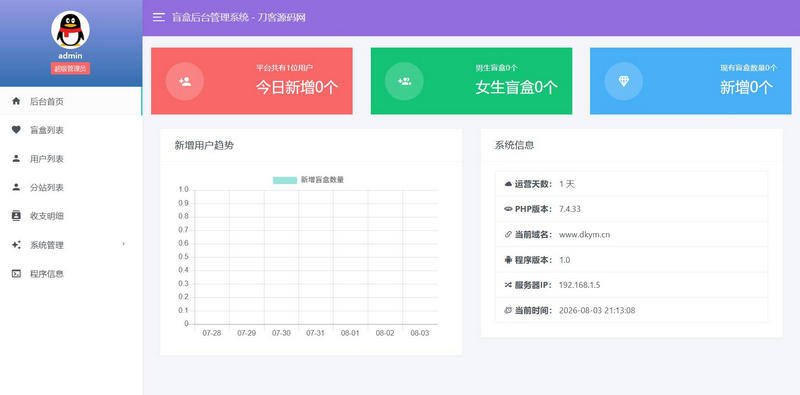
Task: Click the group icon on green card
Action: point(404,81)
